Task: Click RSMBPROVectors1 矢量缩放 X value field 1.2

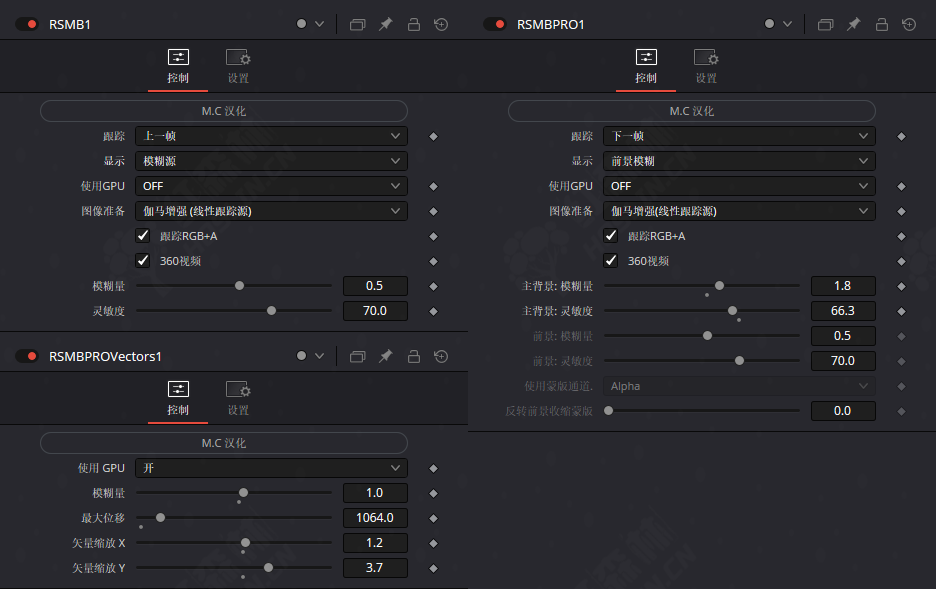Action: pos(375,542)
